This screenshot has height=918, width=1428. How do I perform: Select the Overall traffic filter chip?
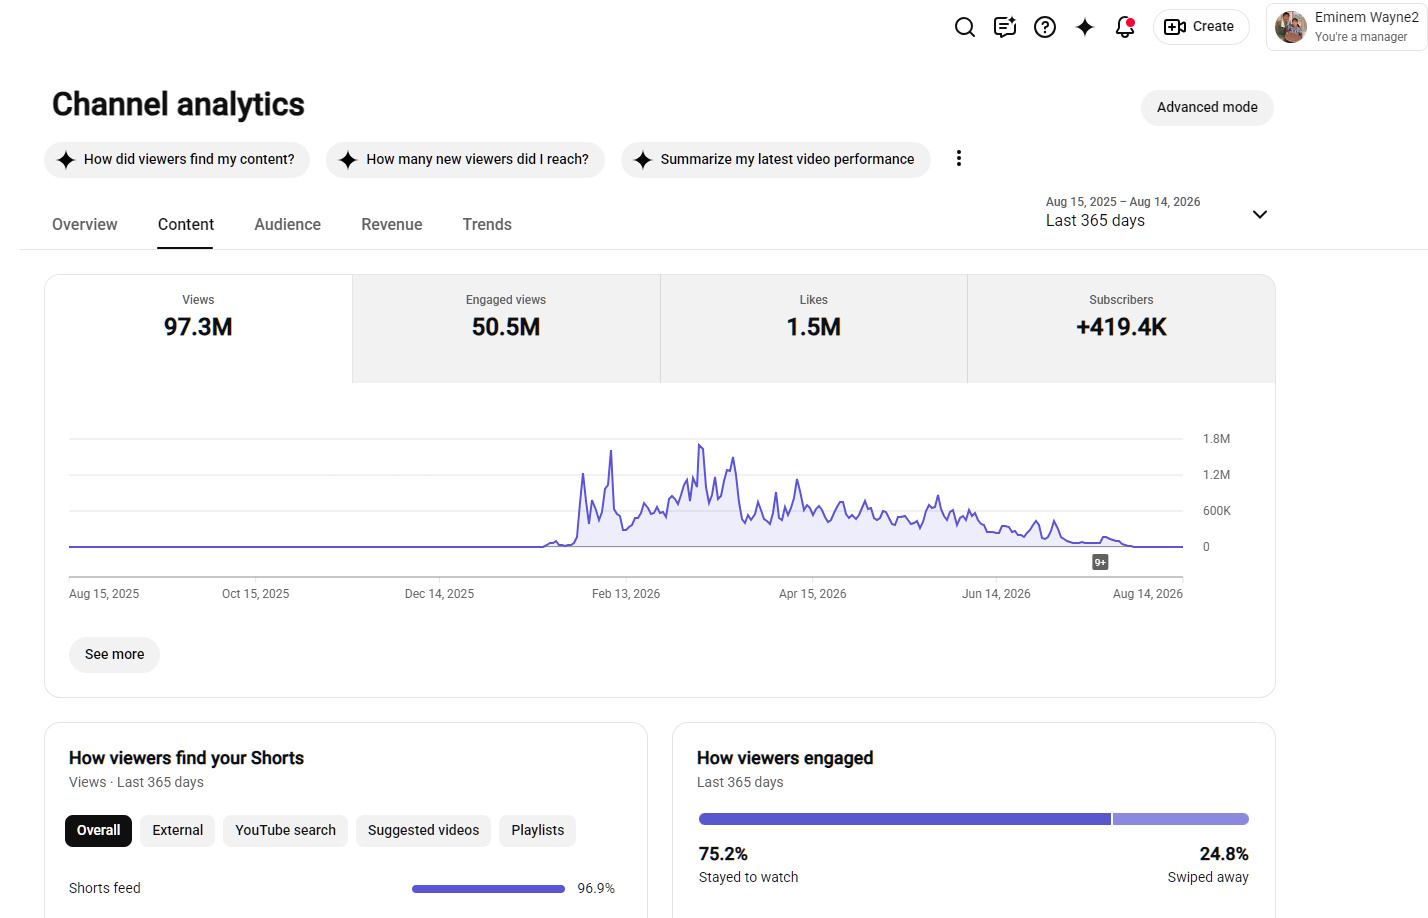click(x=98, y=830)
